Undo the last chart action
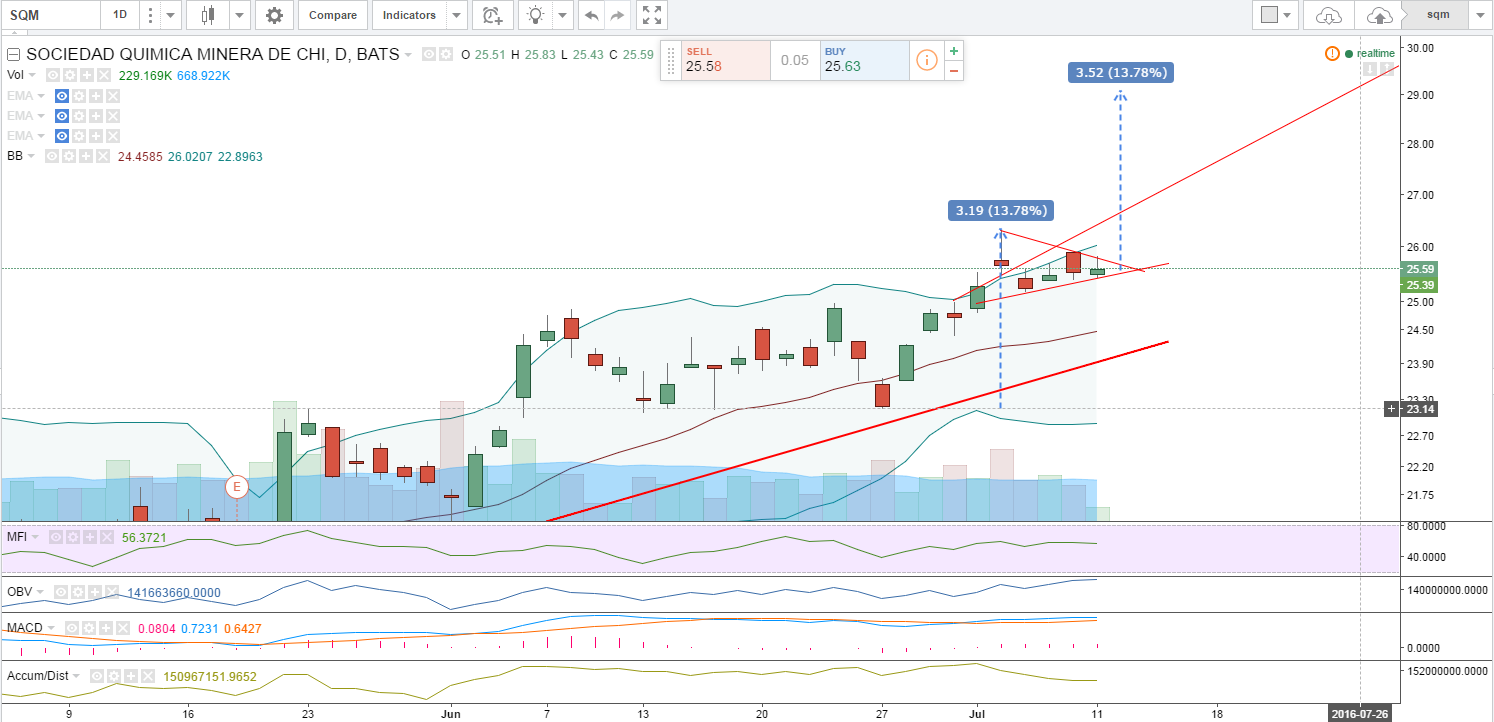 (592, 15)
